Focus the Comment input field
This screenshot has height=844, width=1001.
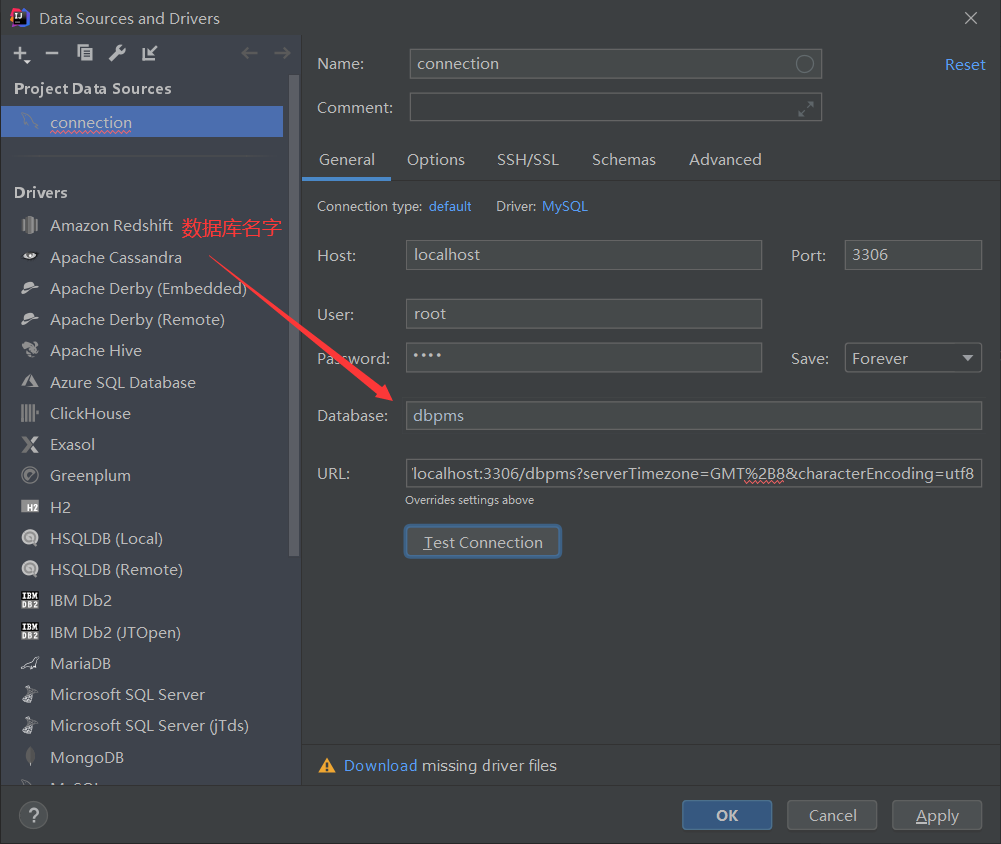click(x=615, y=107)
